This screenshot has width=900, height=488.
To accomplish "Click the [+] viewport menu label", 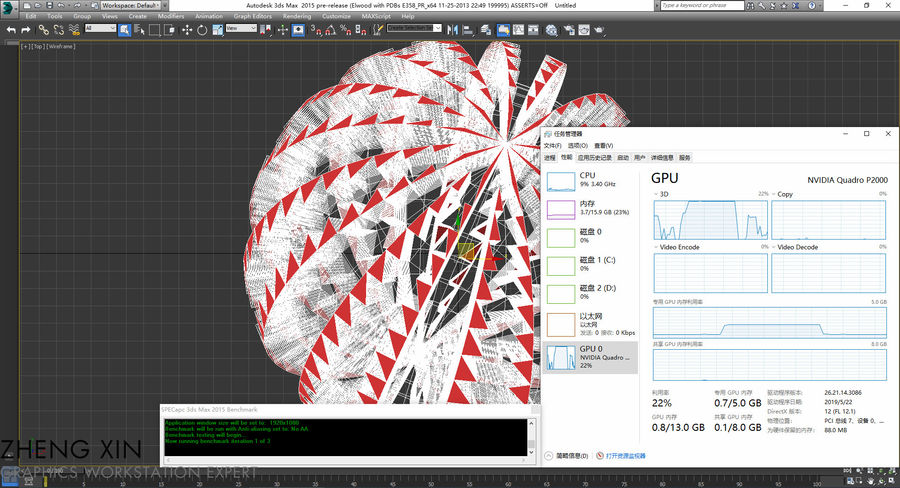I will (x=25, y=47).
